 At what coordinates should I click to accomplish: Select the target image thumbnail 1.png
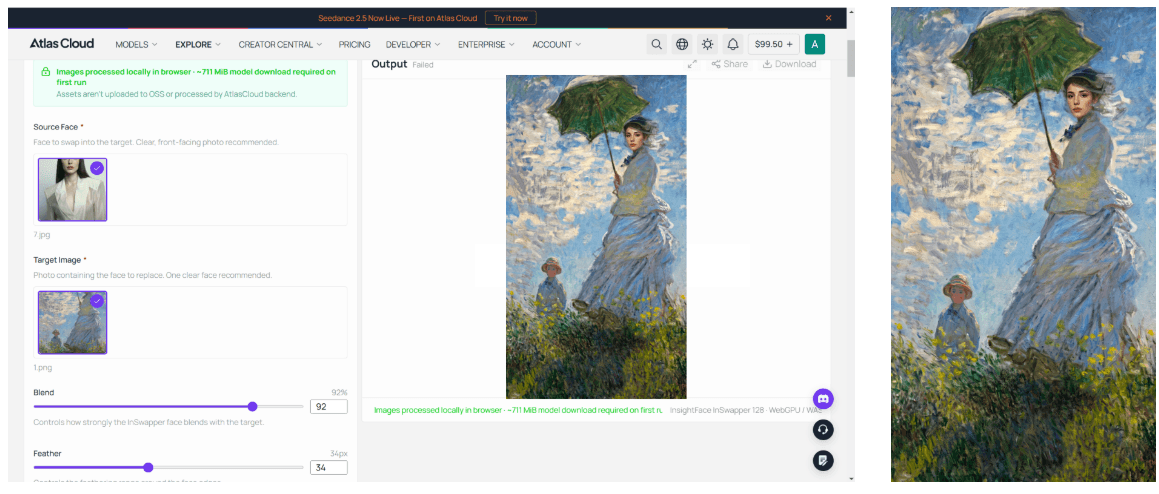(72, 322)
